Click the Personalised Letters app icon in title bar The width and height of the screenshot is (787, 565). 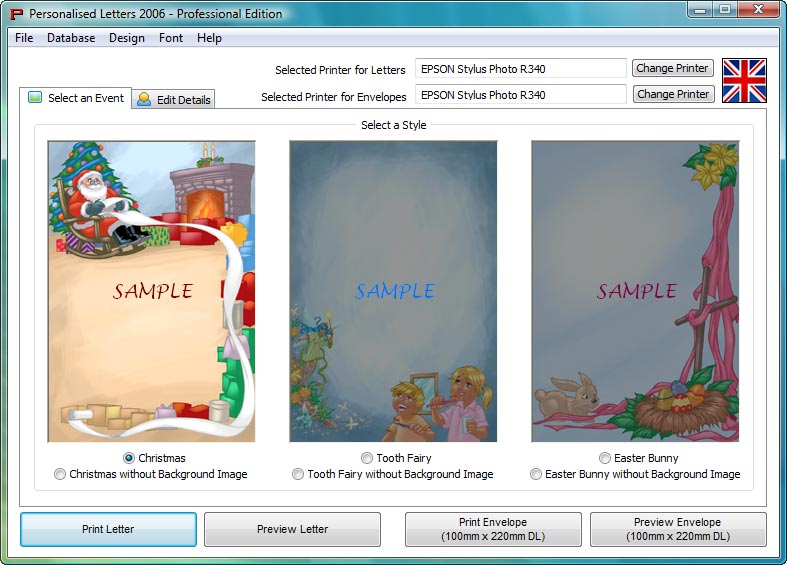[16, 14]
